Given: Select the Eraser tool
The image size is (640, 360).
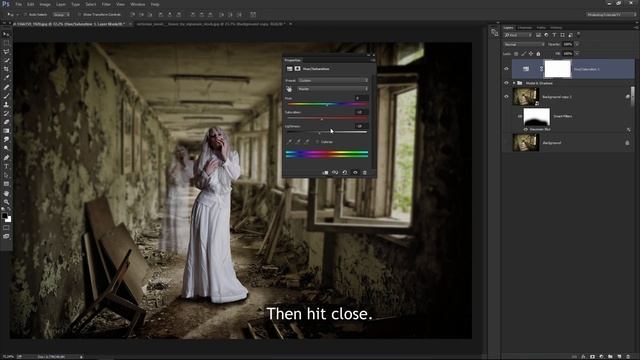Looking at the screenshot, I should pos(6,122).
